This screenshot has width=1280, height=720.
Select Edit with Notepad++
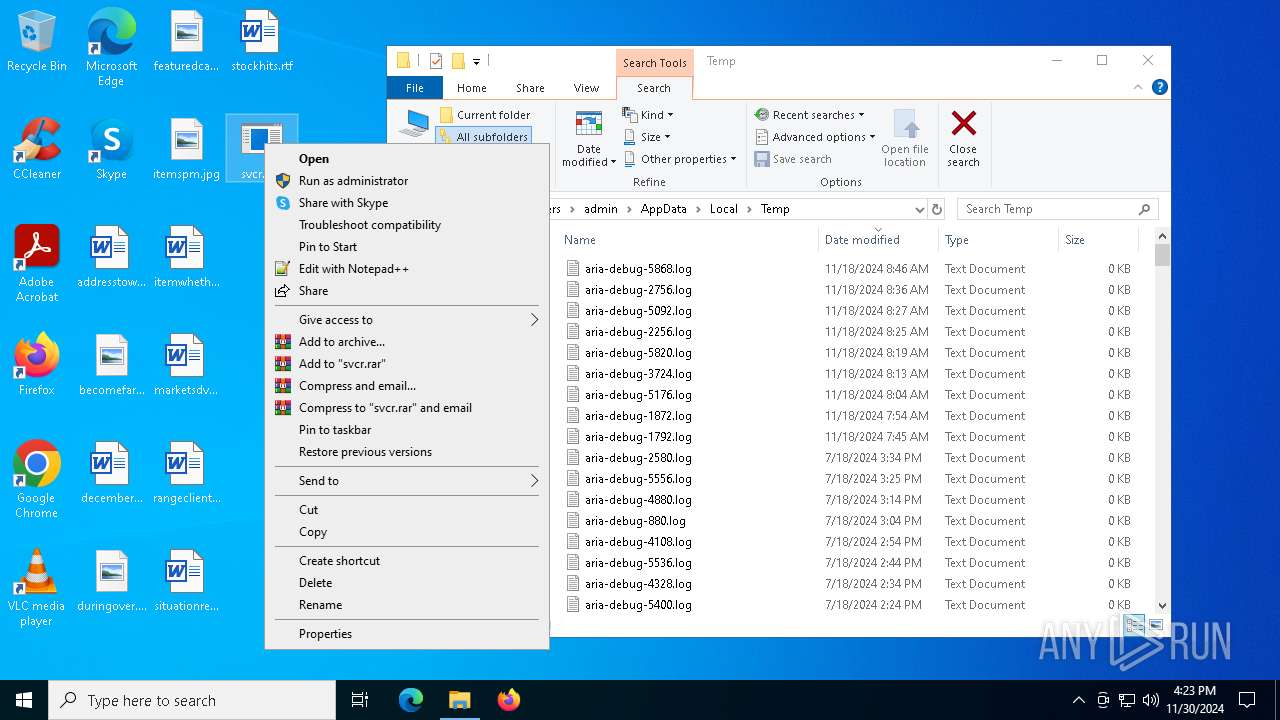(407, 269)
